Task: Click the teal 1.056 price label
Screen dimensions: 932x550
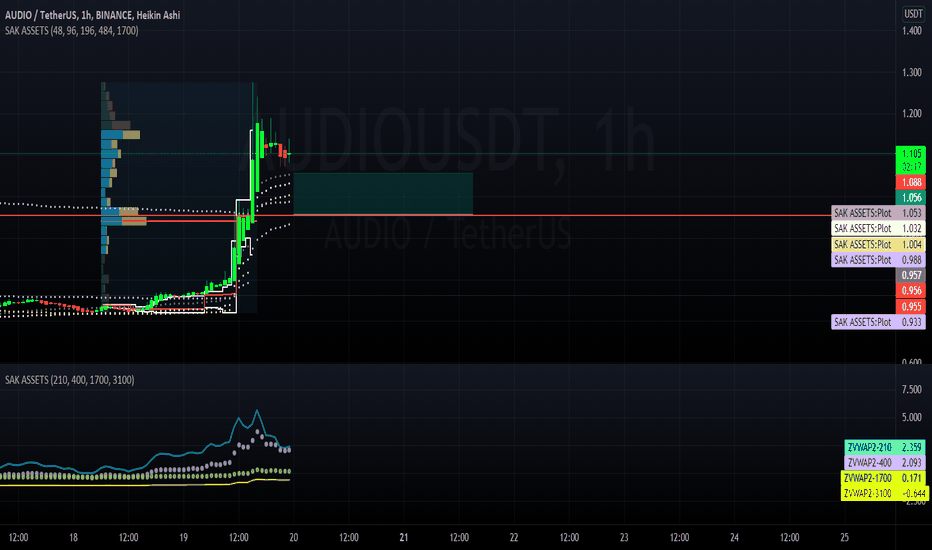Action: (x=911, y=198)
